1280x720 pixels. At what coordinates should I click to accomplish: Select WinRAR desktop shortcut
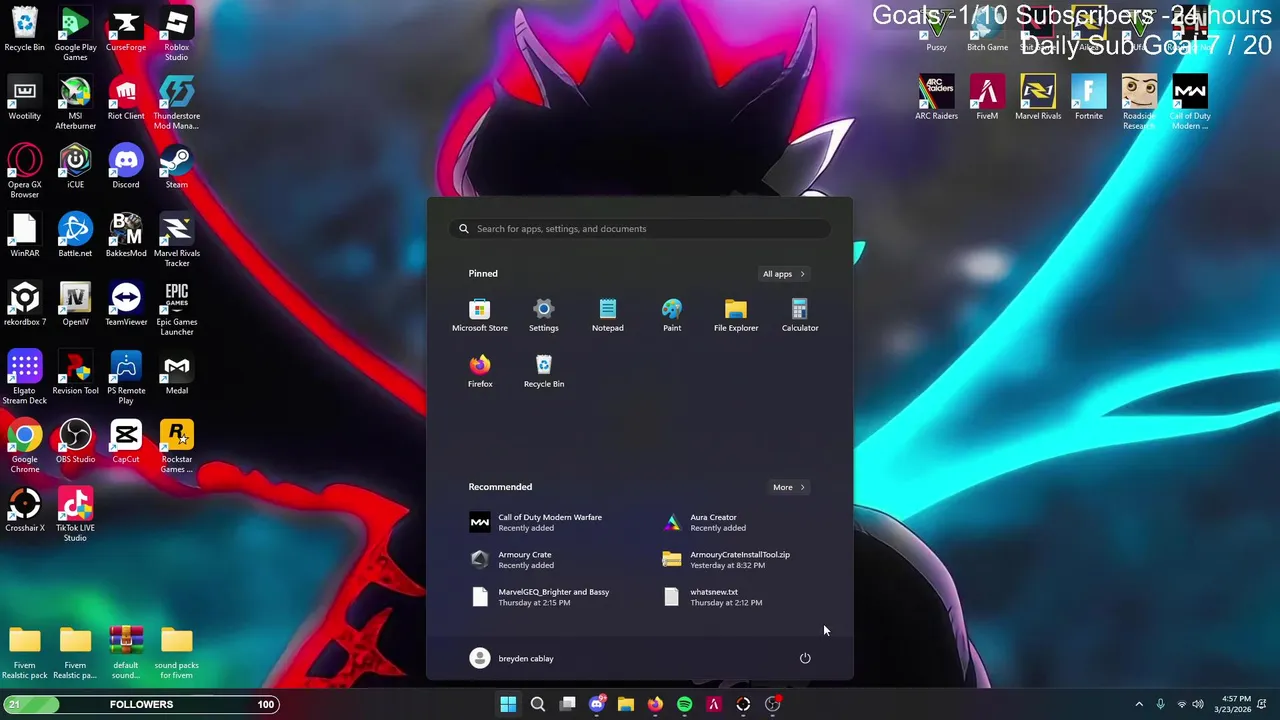(x=25, y=235)
